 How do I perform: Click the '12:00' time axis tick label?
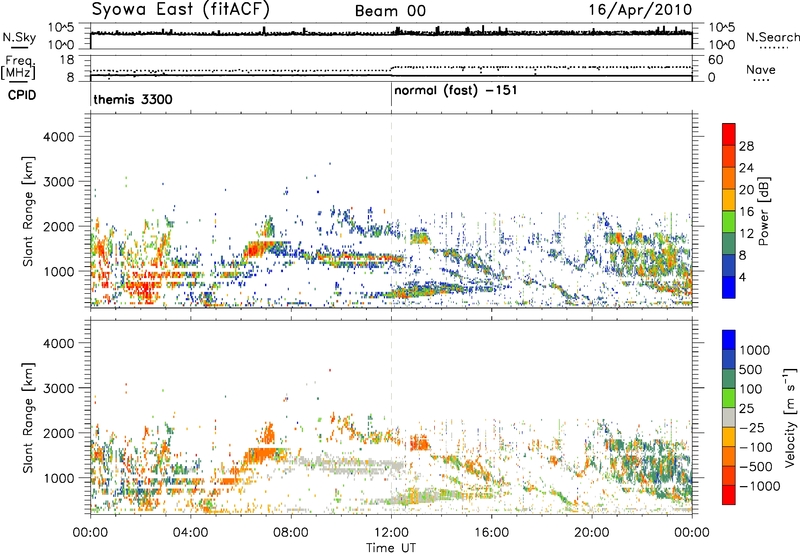[391, 533]
